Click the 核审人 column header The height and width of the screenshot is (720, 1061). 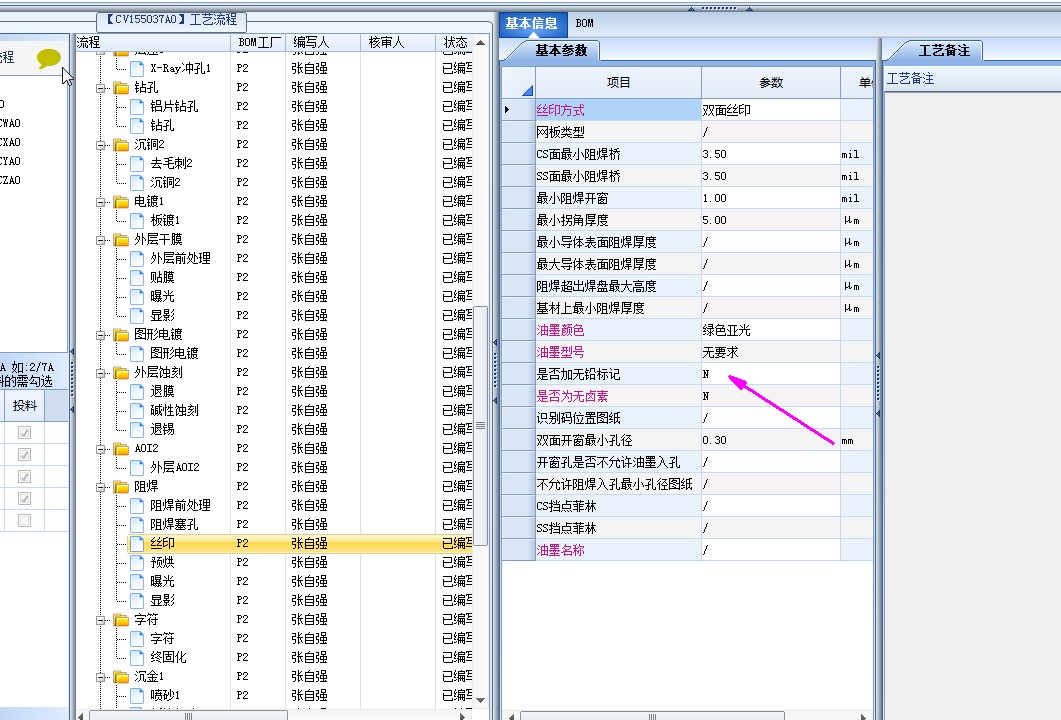(x=399, y=43)
